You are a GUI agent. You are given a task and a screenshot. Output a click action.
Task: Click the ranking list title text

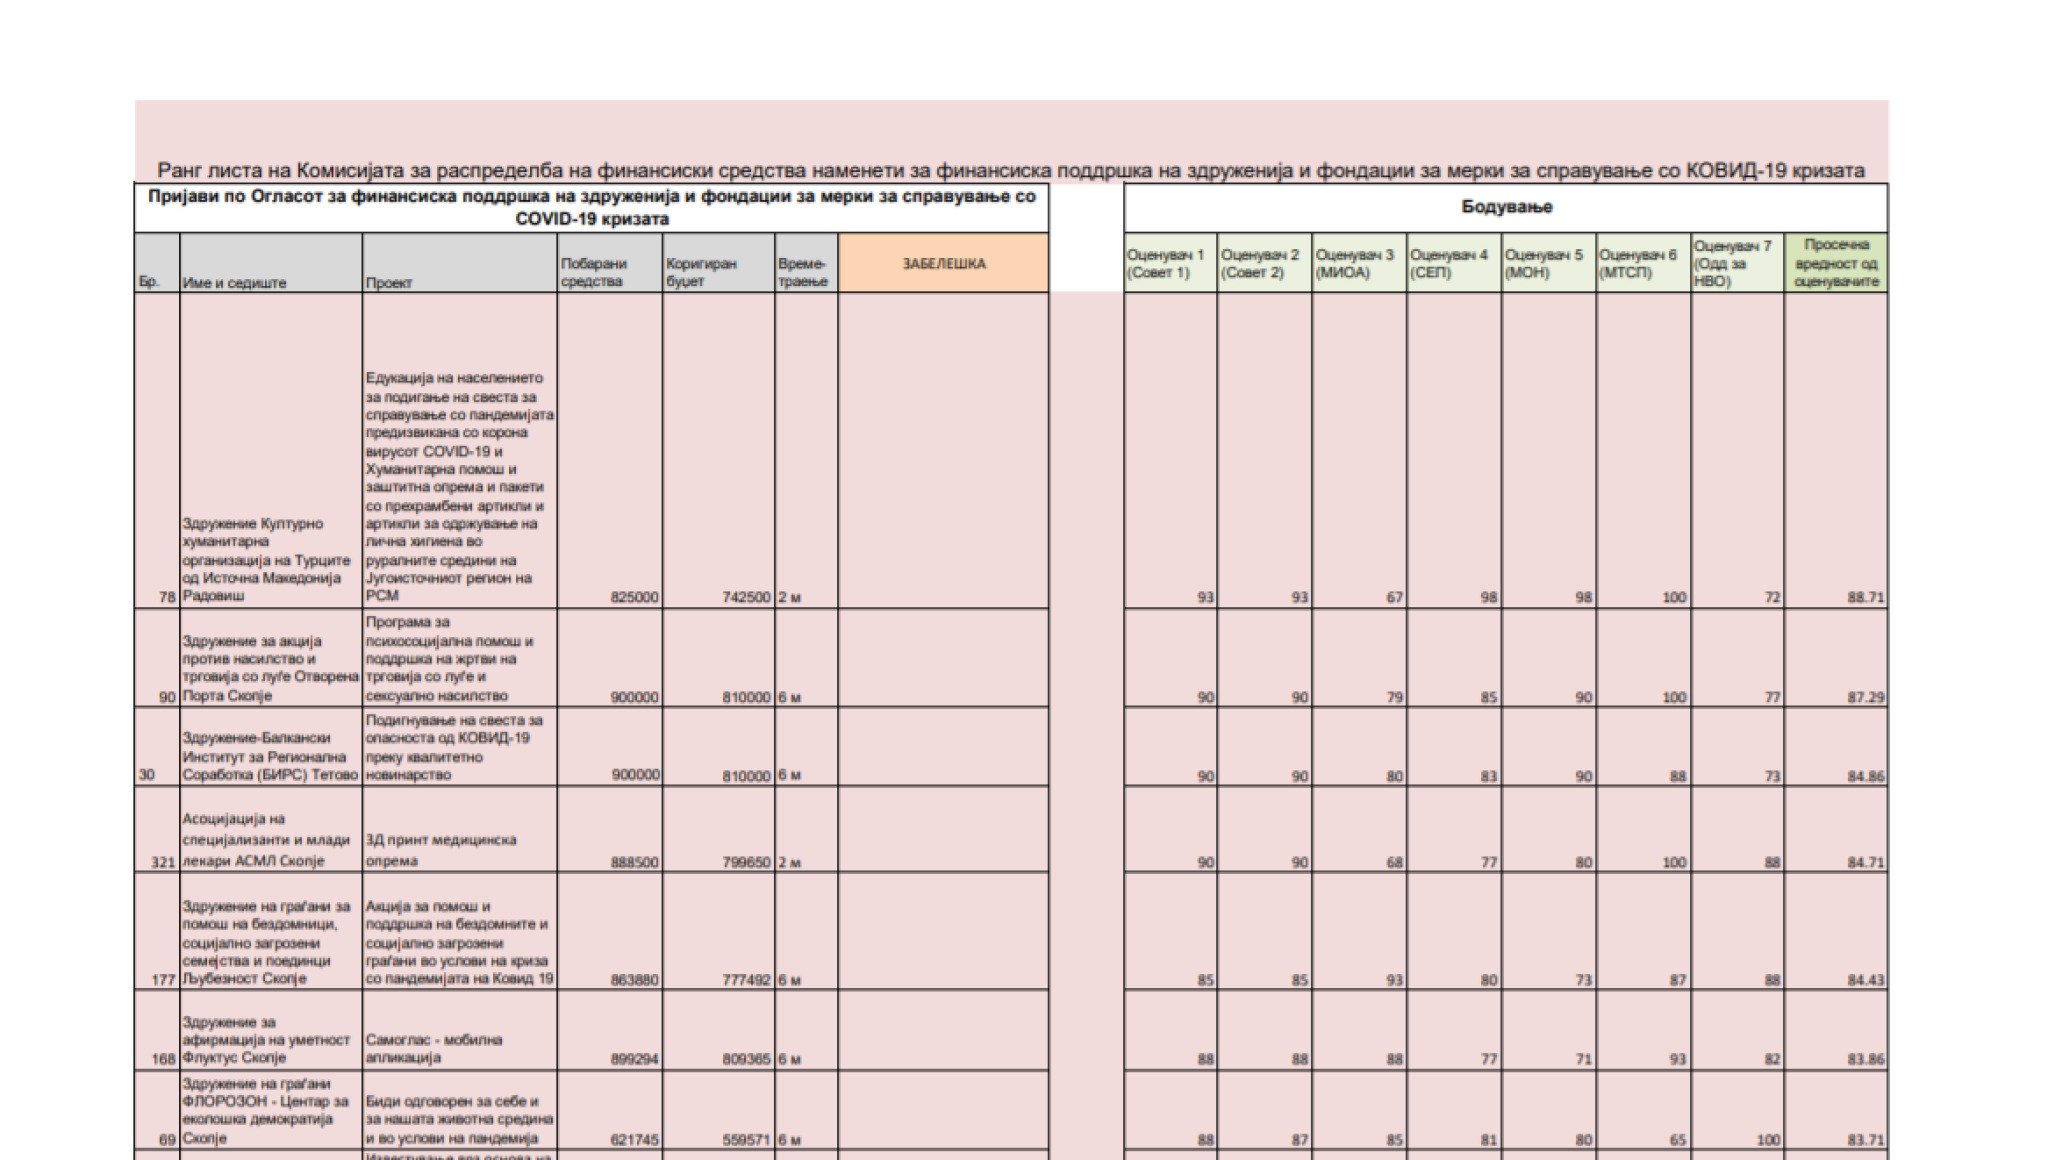point(1010,171)
